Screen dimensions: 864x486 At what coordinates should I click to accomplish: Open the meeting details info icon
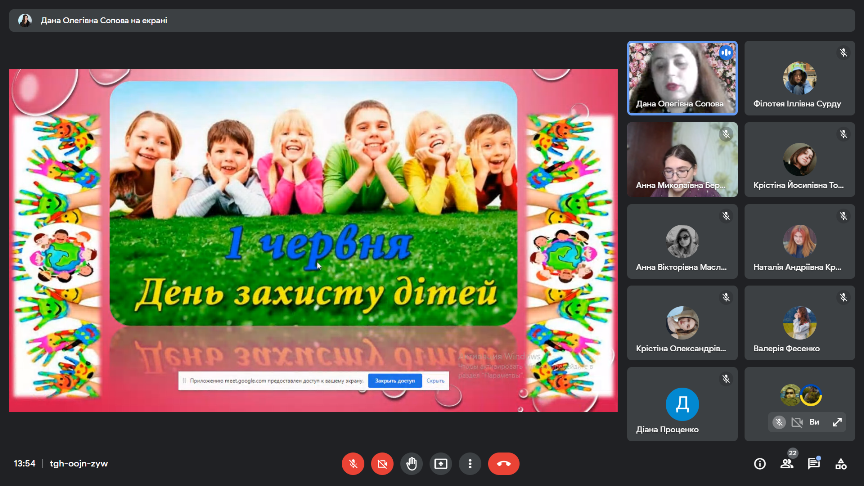point(760,464)
